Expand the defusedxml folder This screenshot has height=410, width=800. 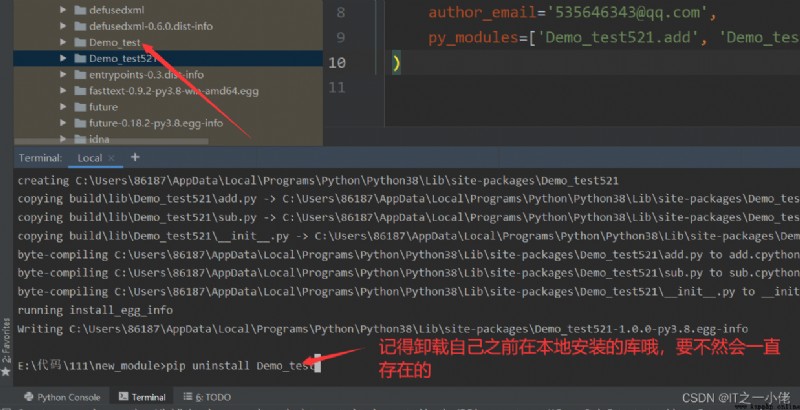(63, 10)
